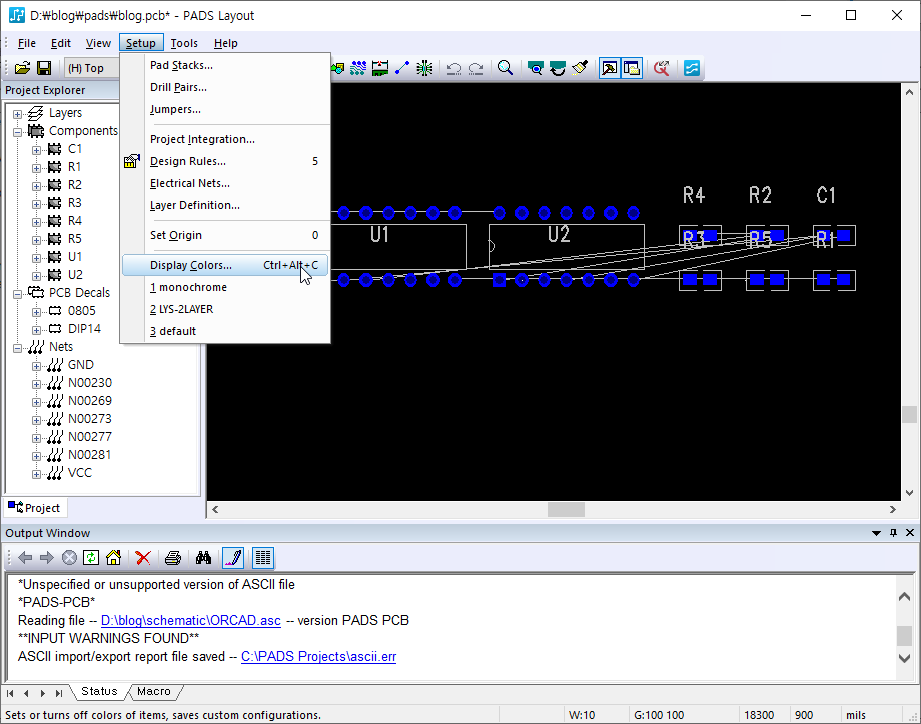Expand the 0805 decal node
The width and height of the screenshot is (921, 724).
click(36, 312)
